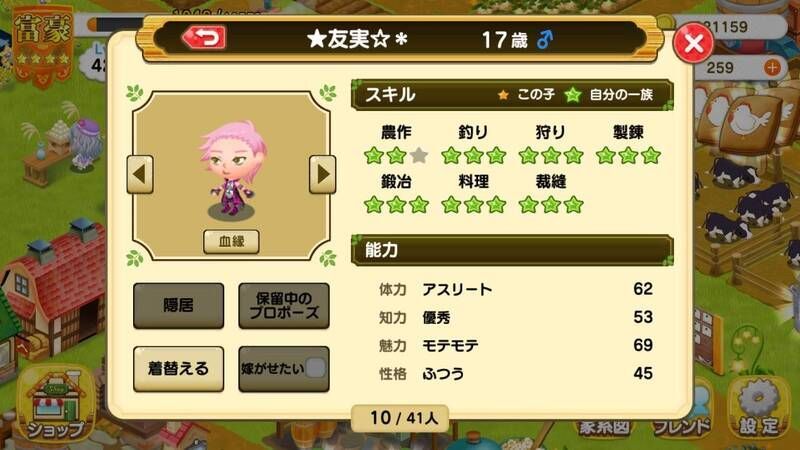Show previous character with left arrow

[x=140, y=174]
